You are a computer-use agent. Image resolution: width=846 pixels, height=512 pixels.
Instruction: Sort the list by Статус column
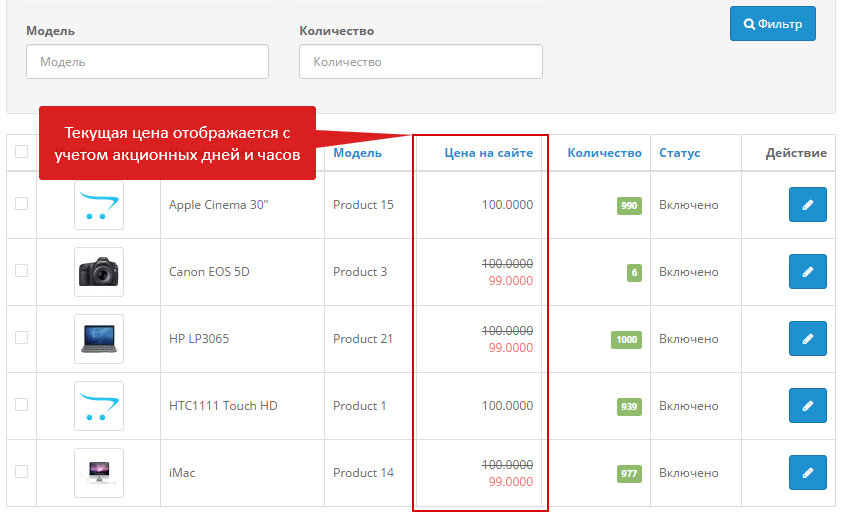click(x=679, y=153)
